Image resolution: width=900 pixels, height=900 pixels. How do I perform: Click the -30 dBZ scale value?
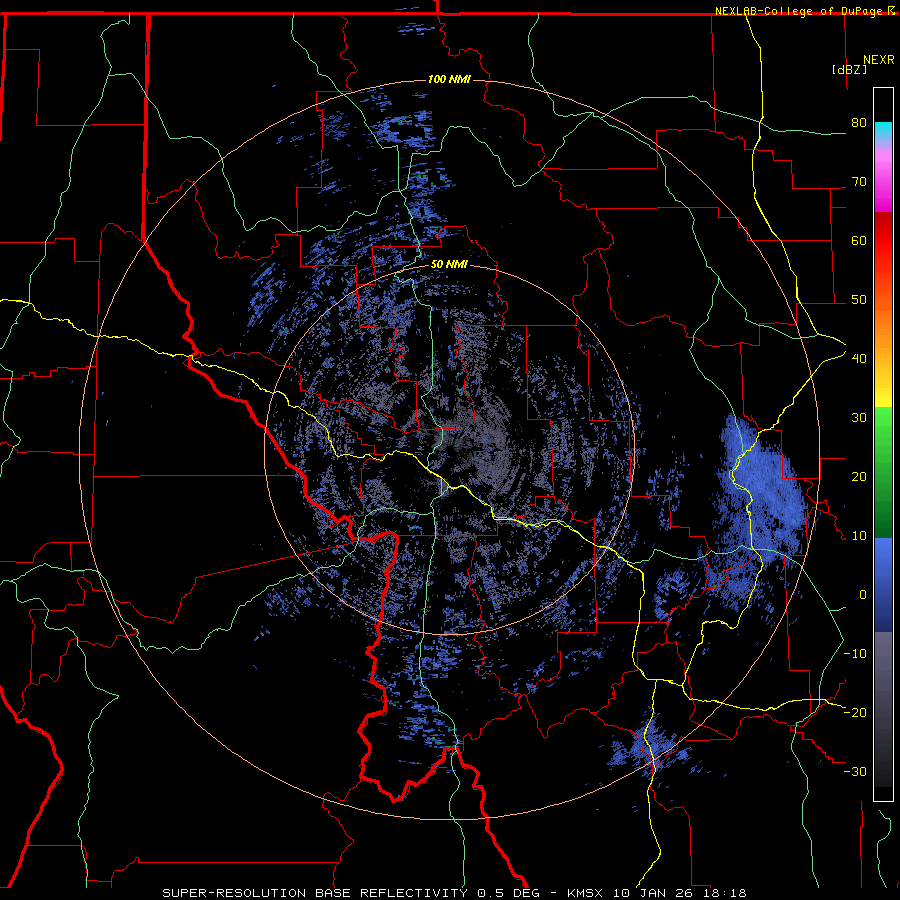point(855,771)
